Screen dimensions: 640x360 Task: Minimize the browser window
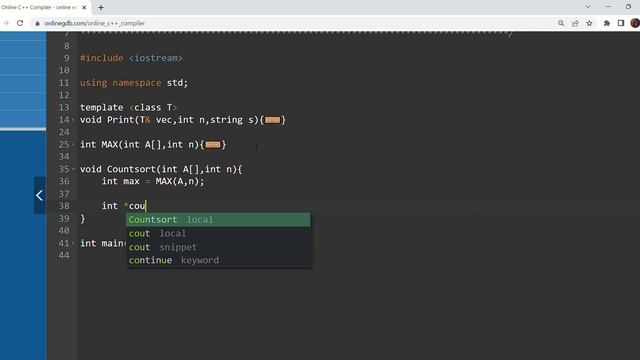coord(608,7)
